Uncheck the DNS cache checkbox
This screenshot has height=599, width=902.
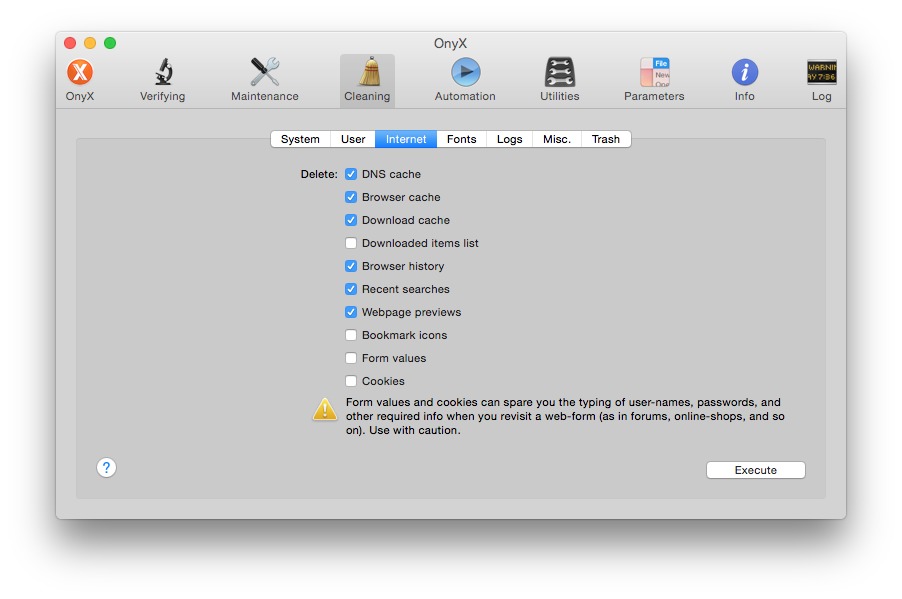(351, 174)
